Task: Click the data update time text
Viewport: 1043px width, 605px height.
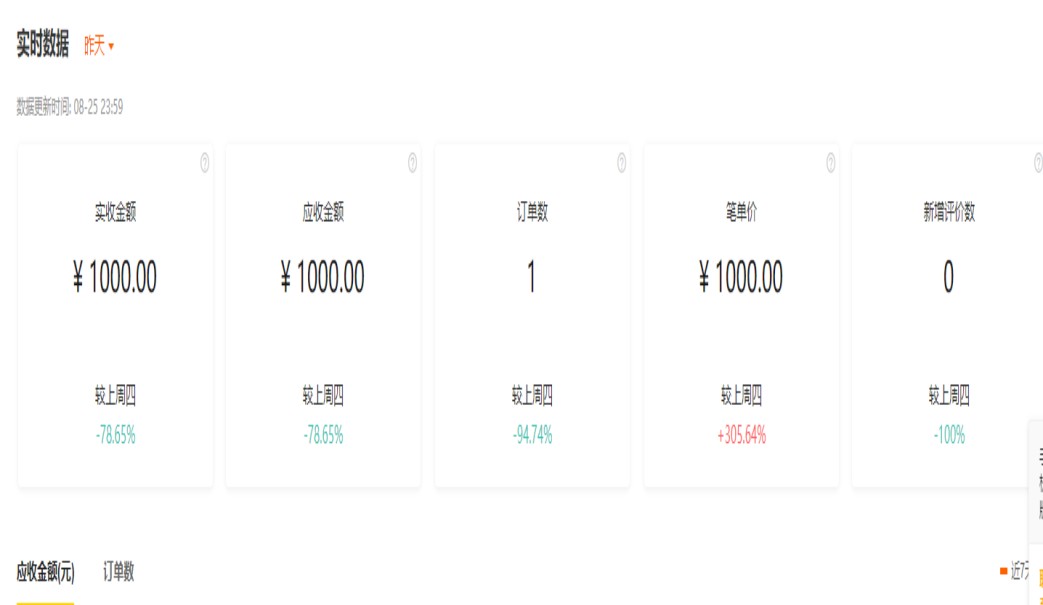Action: click(x=70, y=107)
